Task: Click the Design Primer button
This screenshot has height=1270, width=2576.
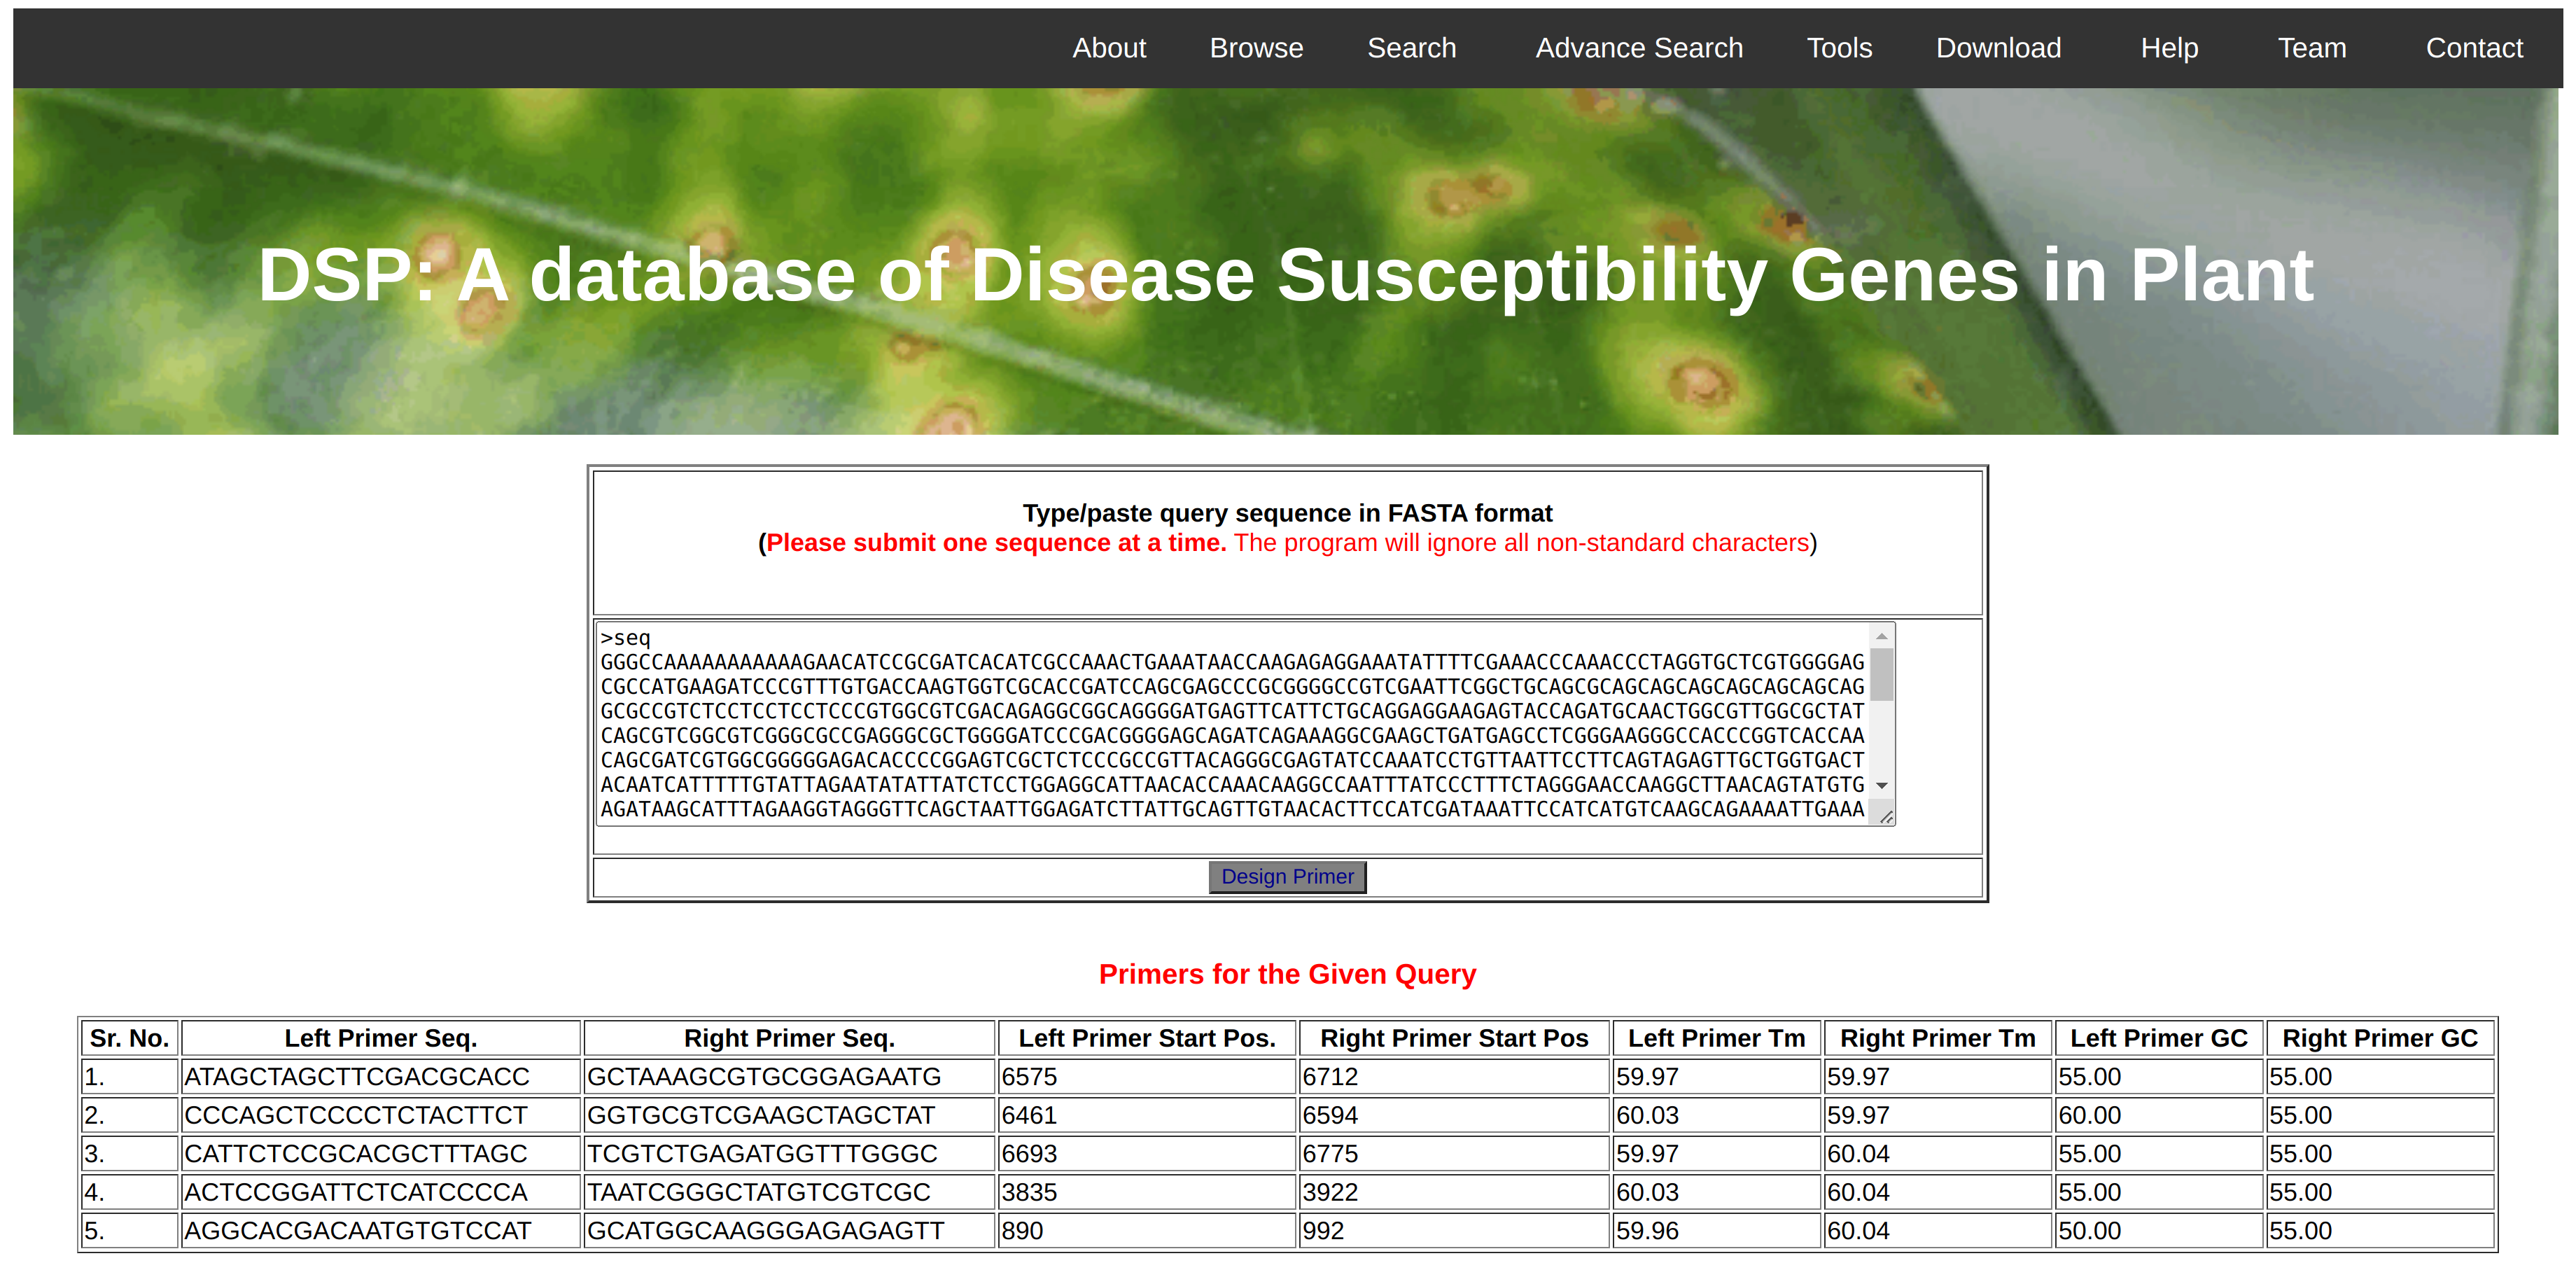Action: pyautogui.click(x=1287, y=877)
